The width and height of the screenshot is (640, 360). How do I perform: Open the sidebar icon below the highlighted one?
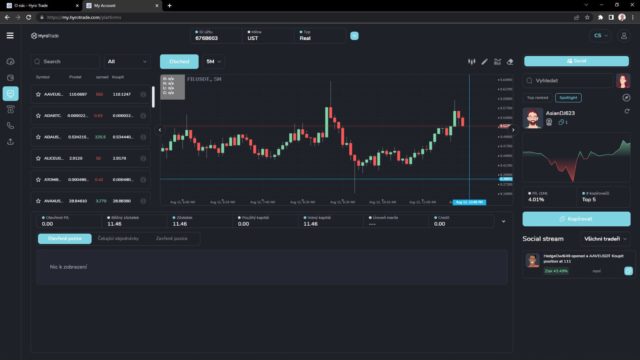(x=11, y=109)
